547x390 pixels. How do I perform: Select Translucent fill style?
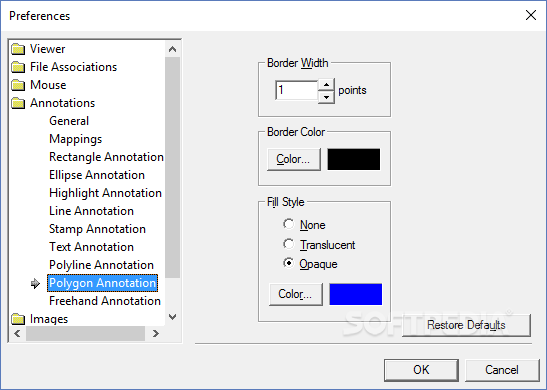coord(289,244)
